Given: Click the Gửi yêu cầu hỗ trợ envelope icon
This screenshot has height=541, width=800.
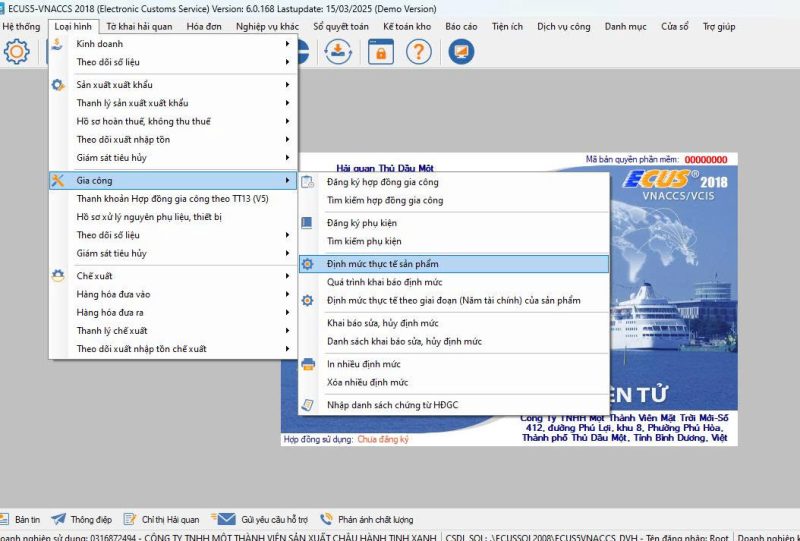Looking at the screenshot, I should 223,519.
